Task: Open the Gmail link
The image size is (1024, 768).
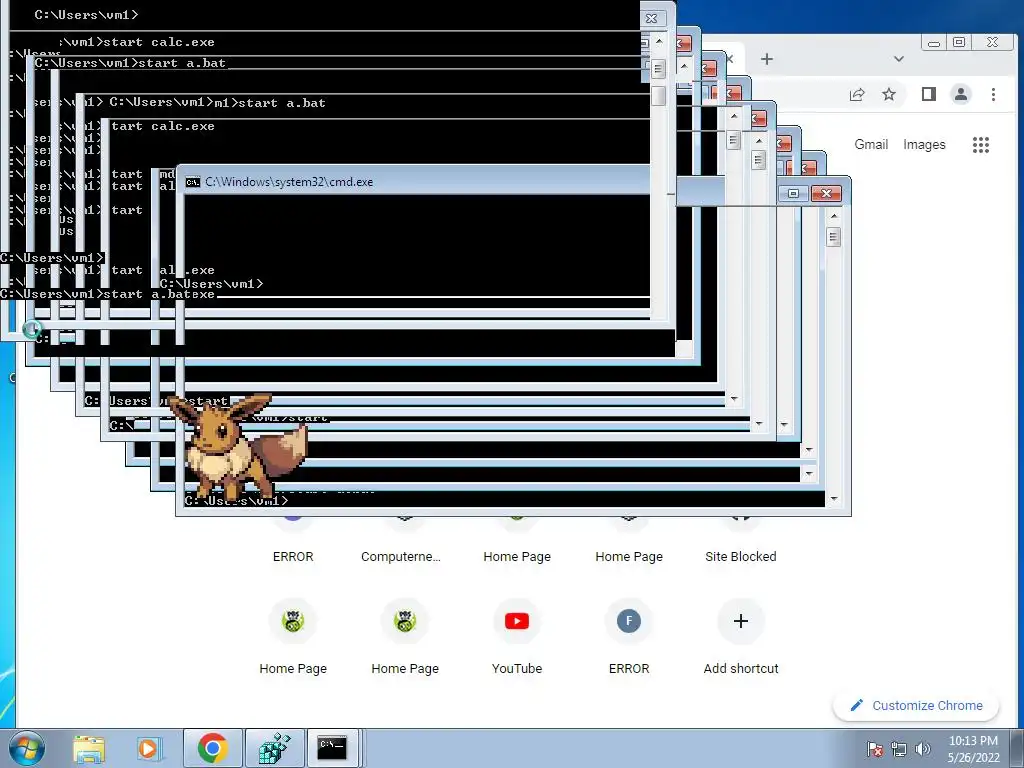Action: 871,144
